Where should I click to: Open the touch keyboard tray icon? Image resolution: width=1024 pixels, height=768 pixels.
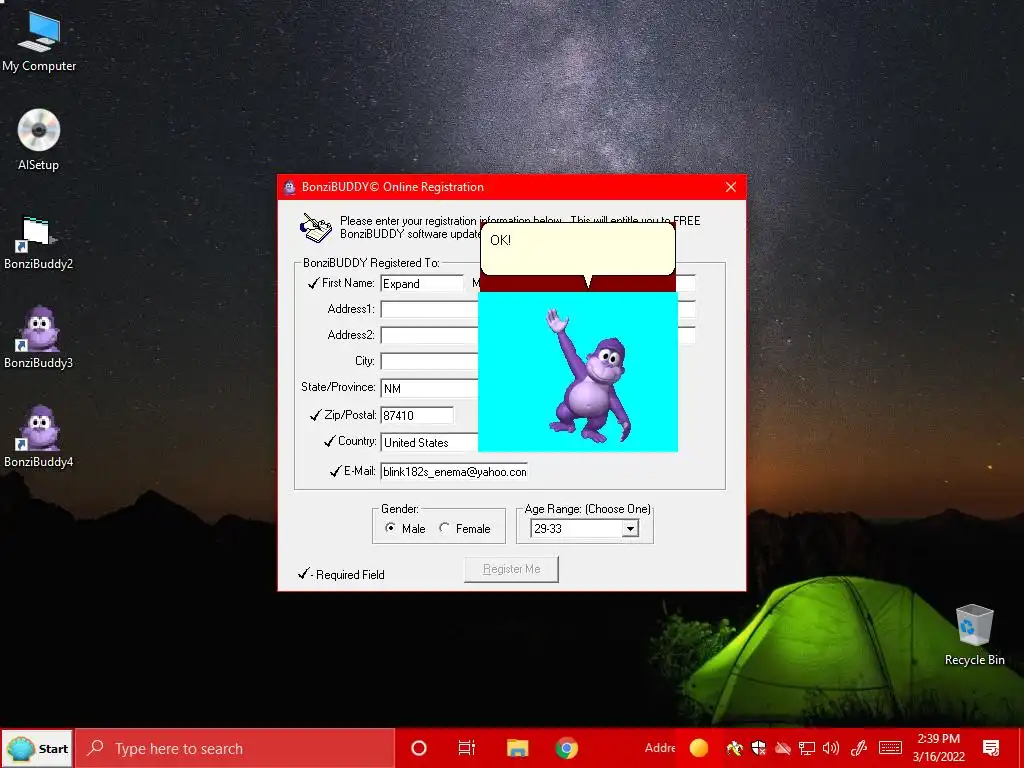click(889, 748)
